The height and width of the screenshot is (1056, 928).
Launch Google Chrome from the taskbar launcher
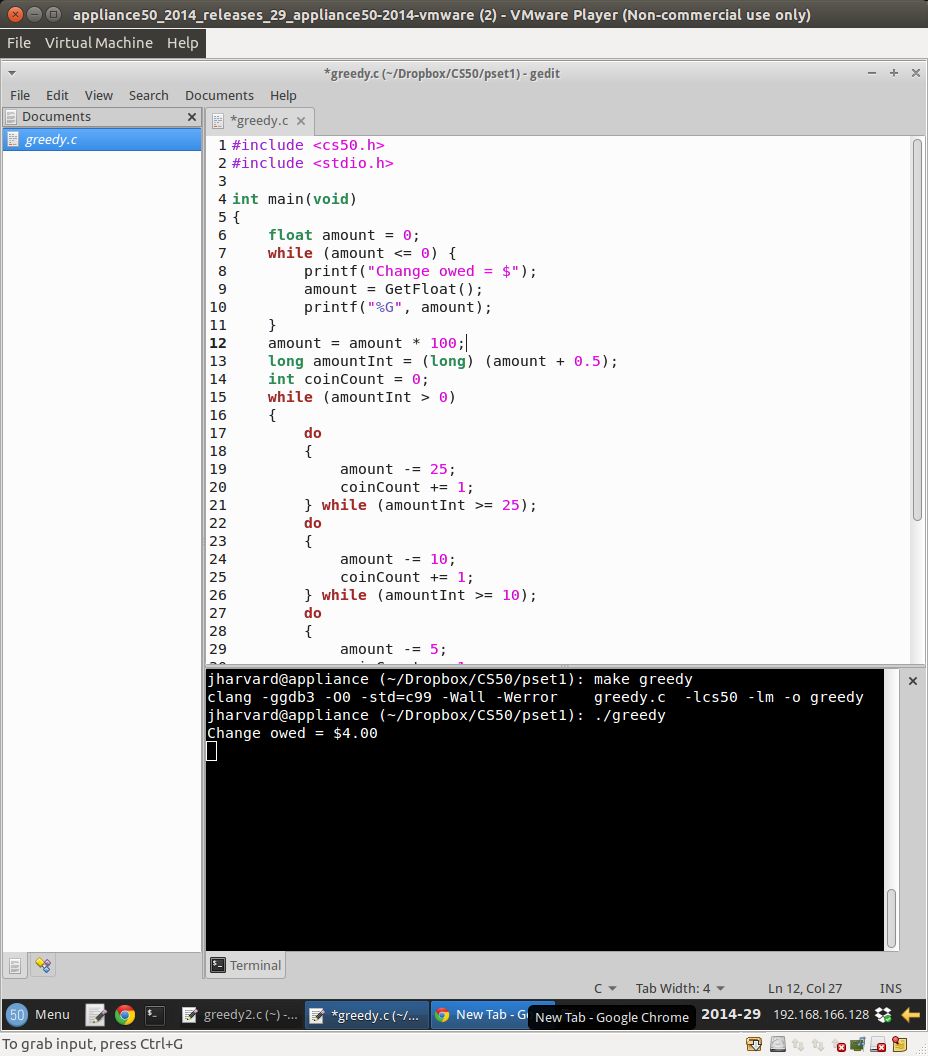point(125,1014)
